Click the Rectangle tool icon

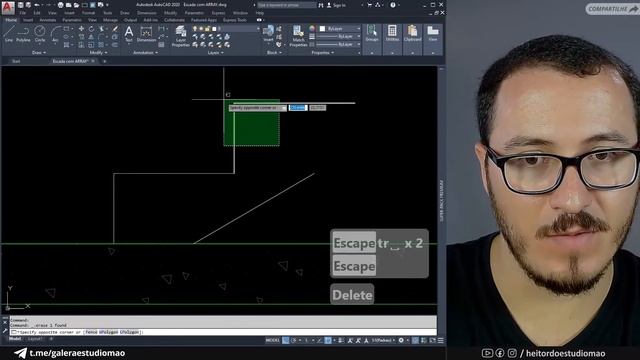pos(66,29)
